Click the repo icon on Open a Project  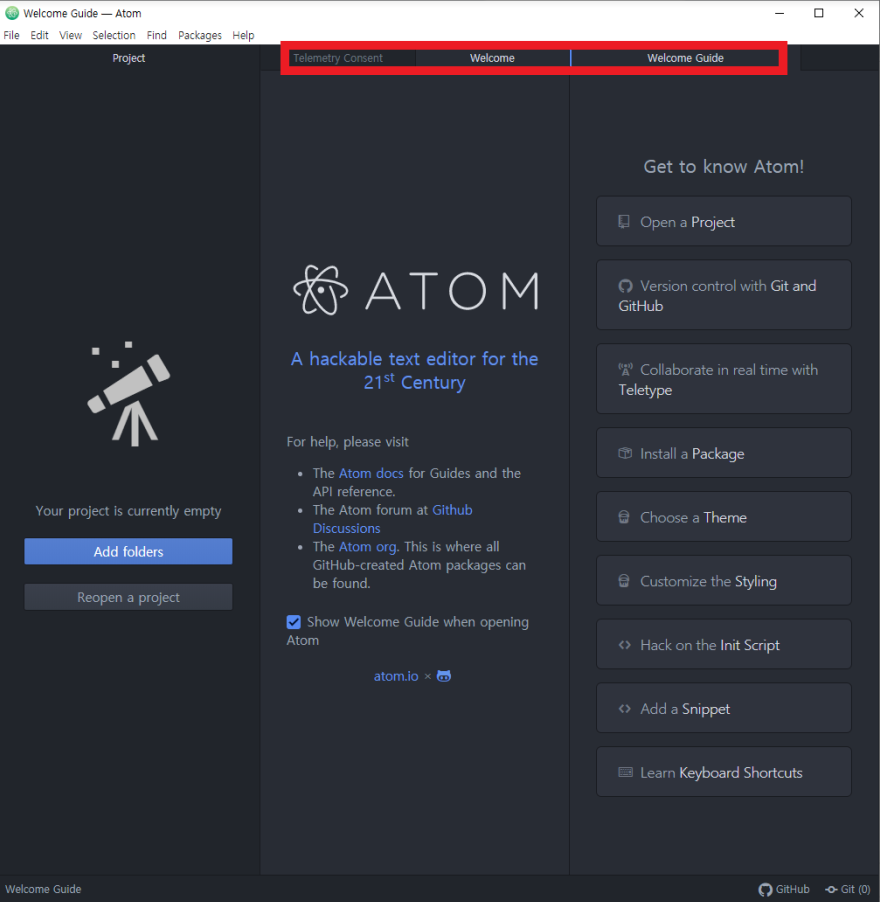point(623,221)
